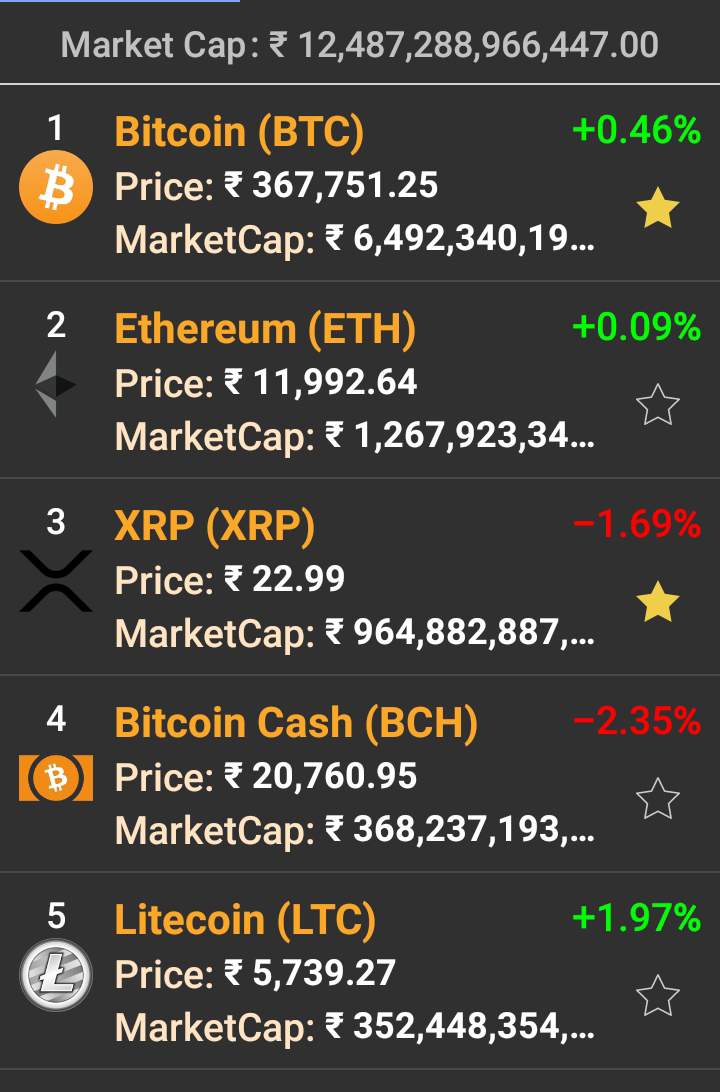This screenshot has width=720, height=1092.
Task: Open the Bitcoin (BTC) coin title
Action: point(239,132)
